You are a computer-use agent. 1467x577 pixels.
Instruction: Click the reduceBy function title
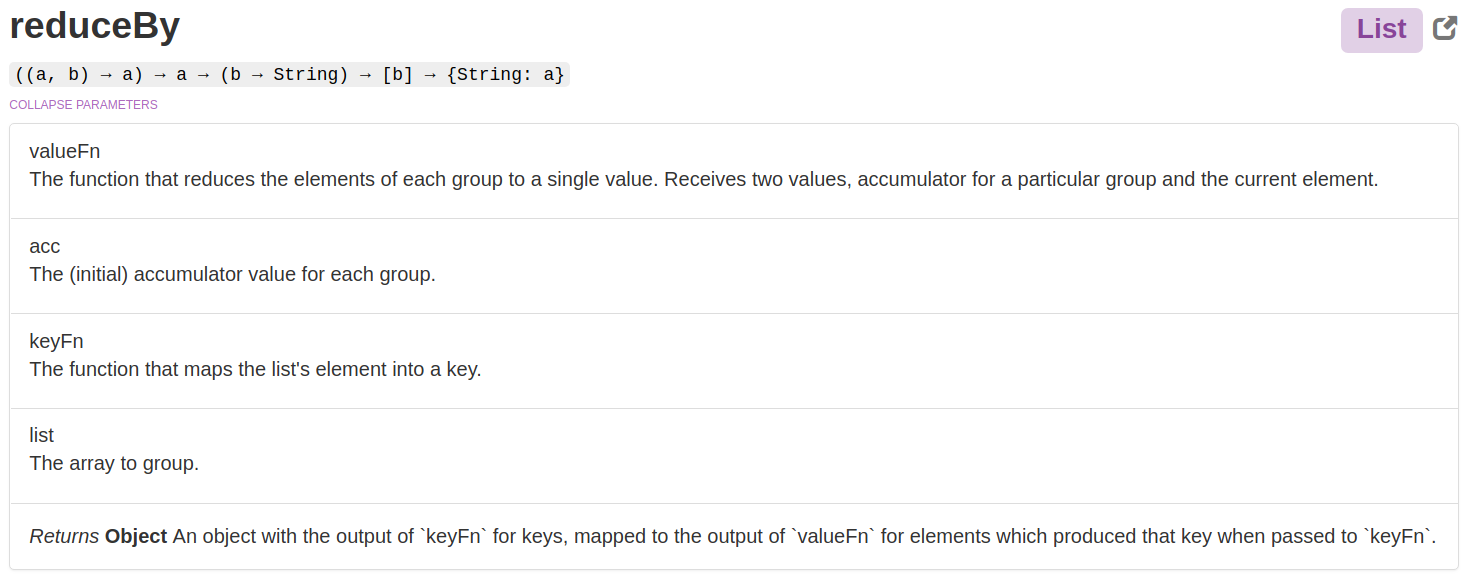tap(95, 26)
